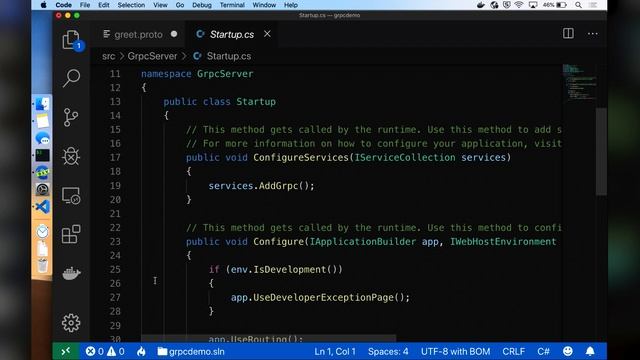Open the Debug menu
The height and width of the screenshot is (360, 640).
click(x=202, y=5)
